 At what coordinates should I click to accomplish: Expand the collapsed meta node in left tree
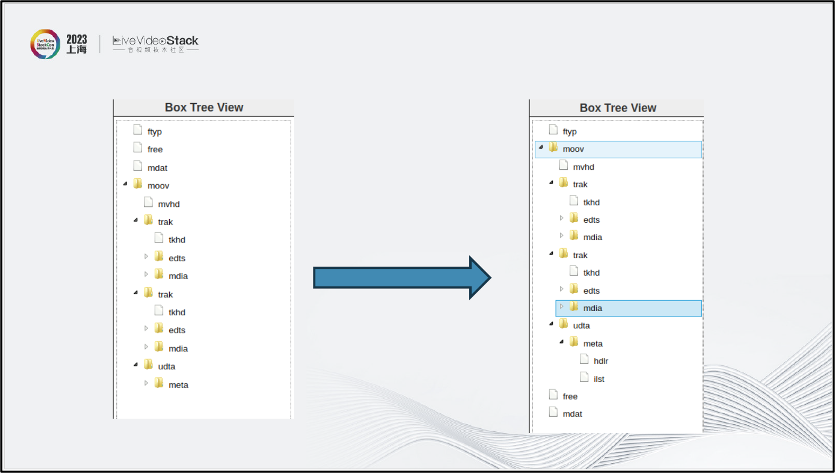point(146,383)
